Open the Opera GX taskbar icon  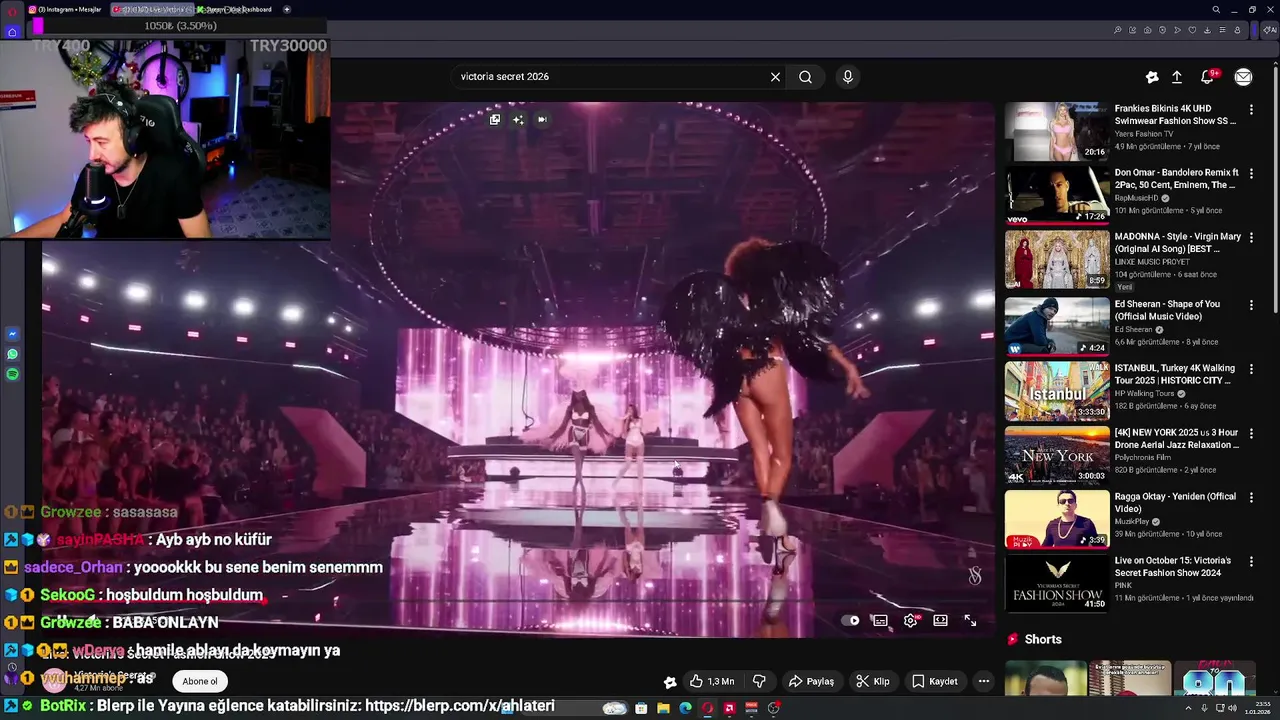point(707,708)
